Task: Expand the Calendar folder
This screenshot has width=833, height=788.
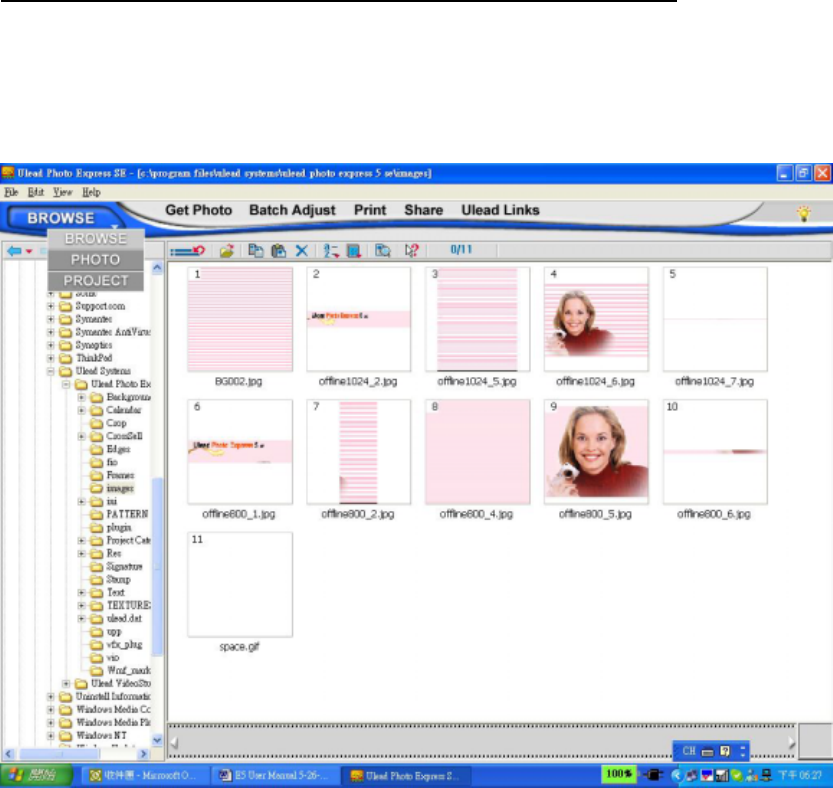Action: (81, 410)
